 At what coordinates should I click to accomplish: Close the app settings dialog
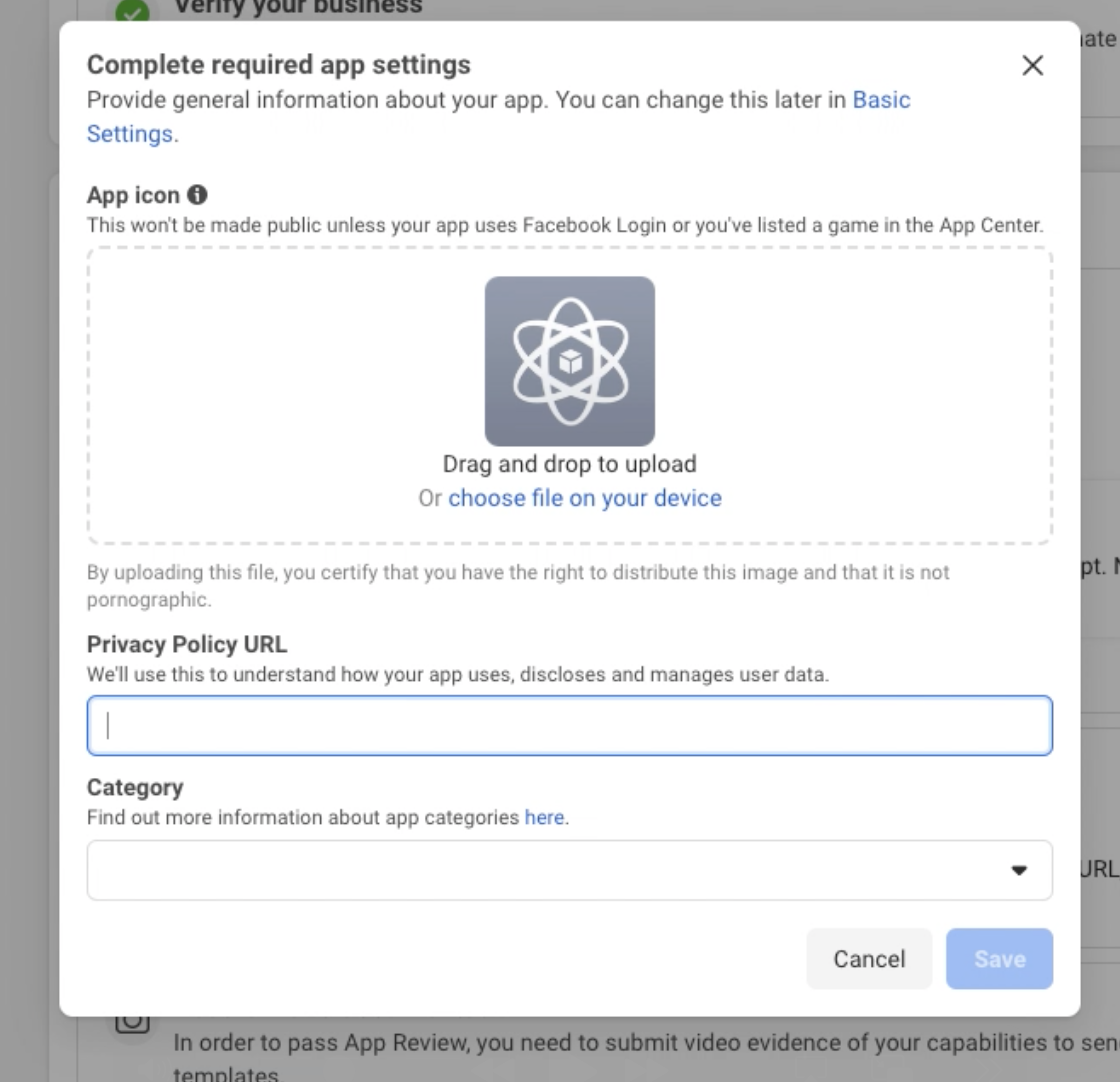pyautogui.click(x=1032, y=66)
